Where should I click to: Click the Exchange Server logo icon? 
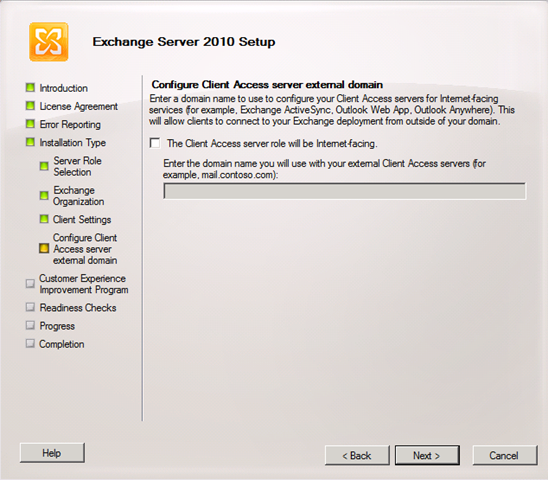click(49, 42)
